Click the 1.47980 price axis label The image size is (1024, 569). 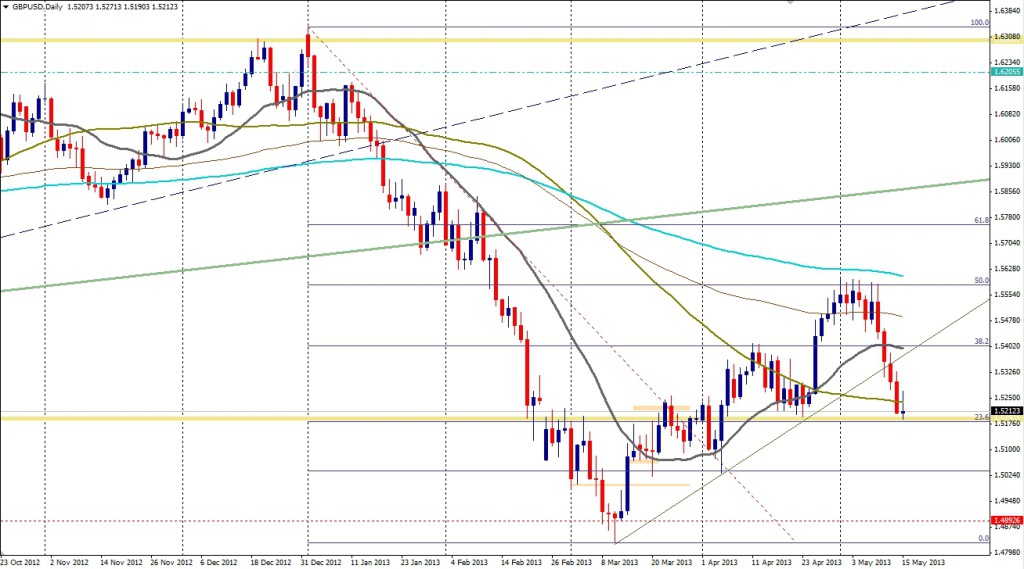click(1005, 551)
